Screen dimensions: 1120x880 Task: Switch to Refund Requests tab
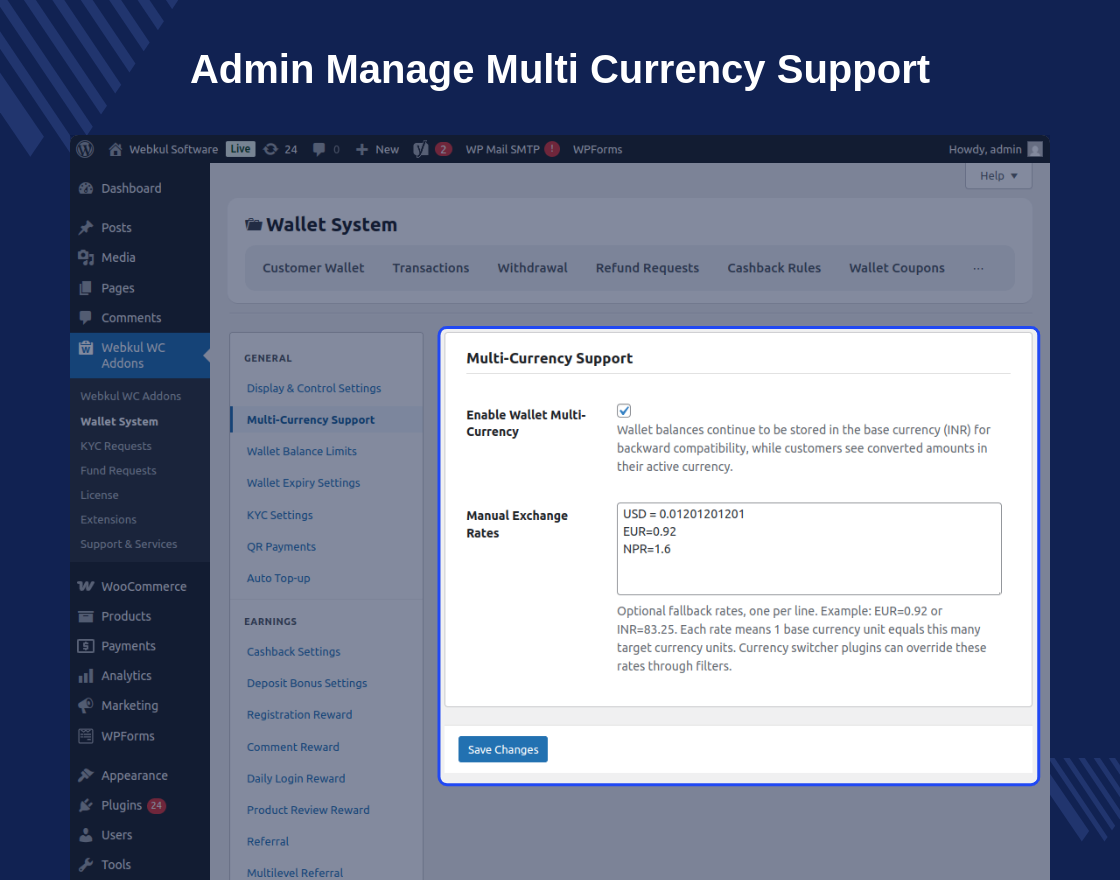pyautogui.click(x=647, y=268)
